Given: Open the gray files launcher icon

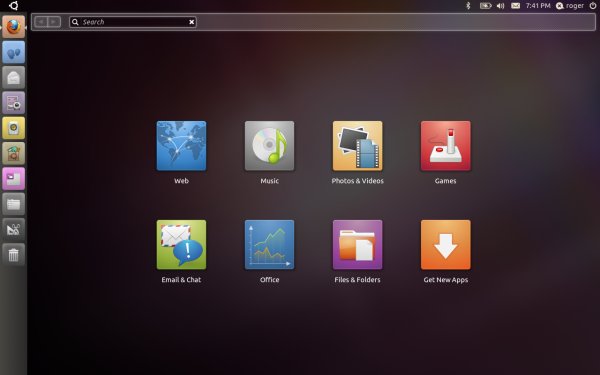Looking at the screenshot, I should tap(13, 204).
